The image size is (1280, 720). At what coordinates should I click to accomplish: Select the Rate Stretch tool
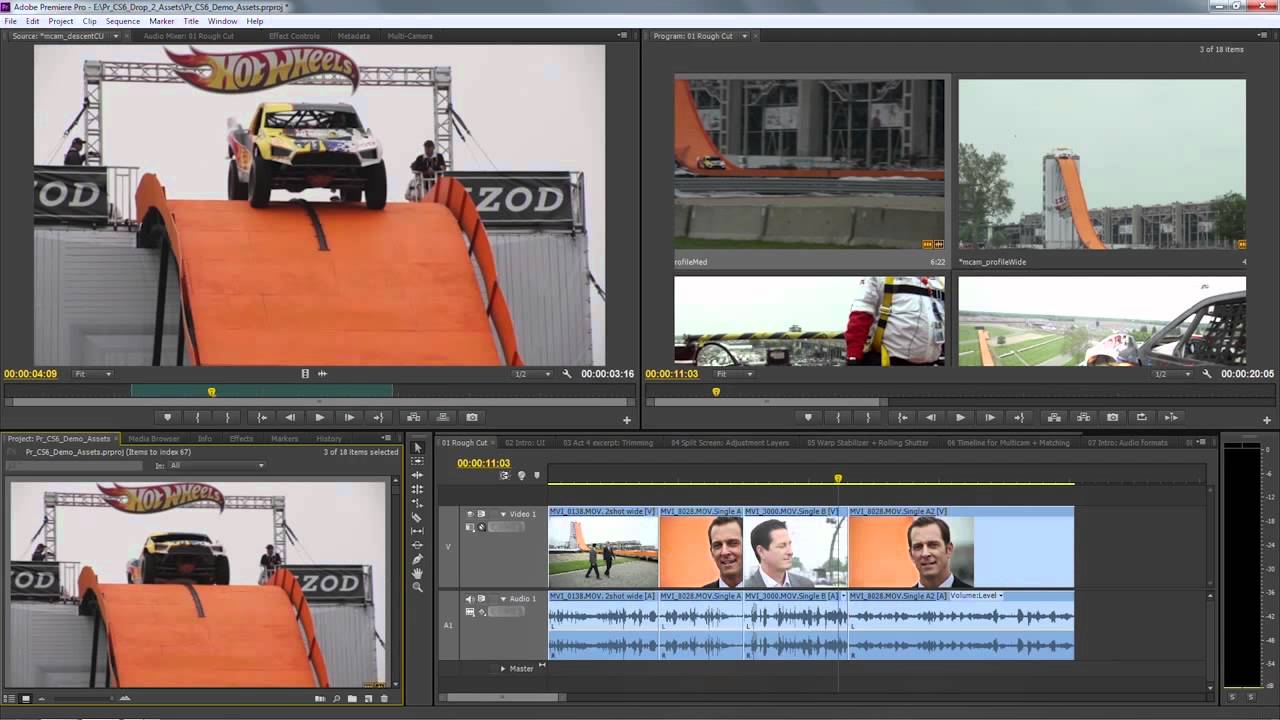418,503
